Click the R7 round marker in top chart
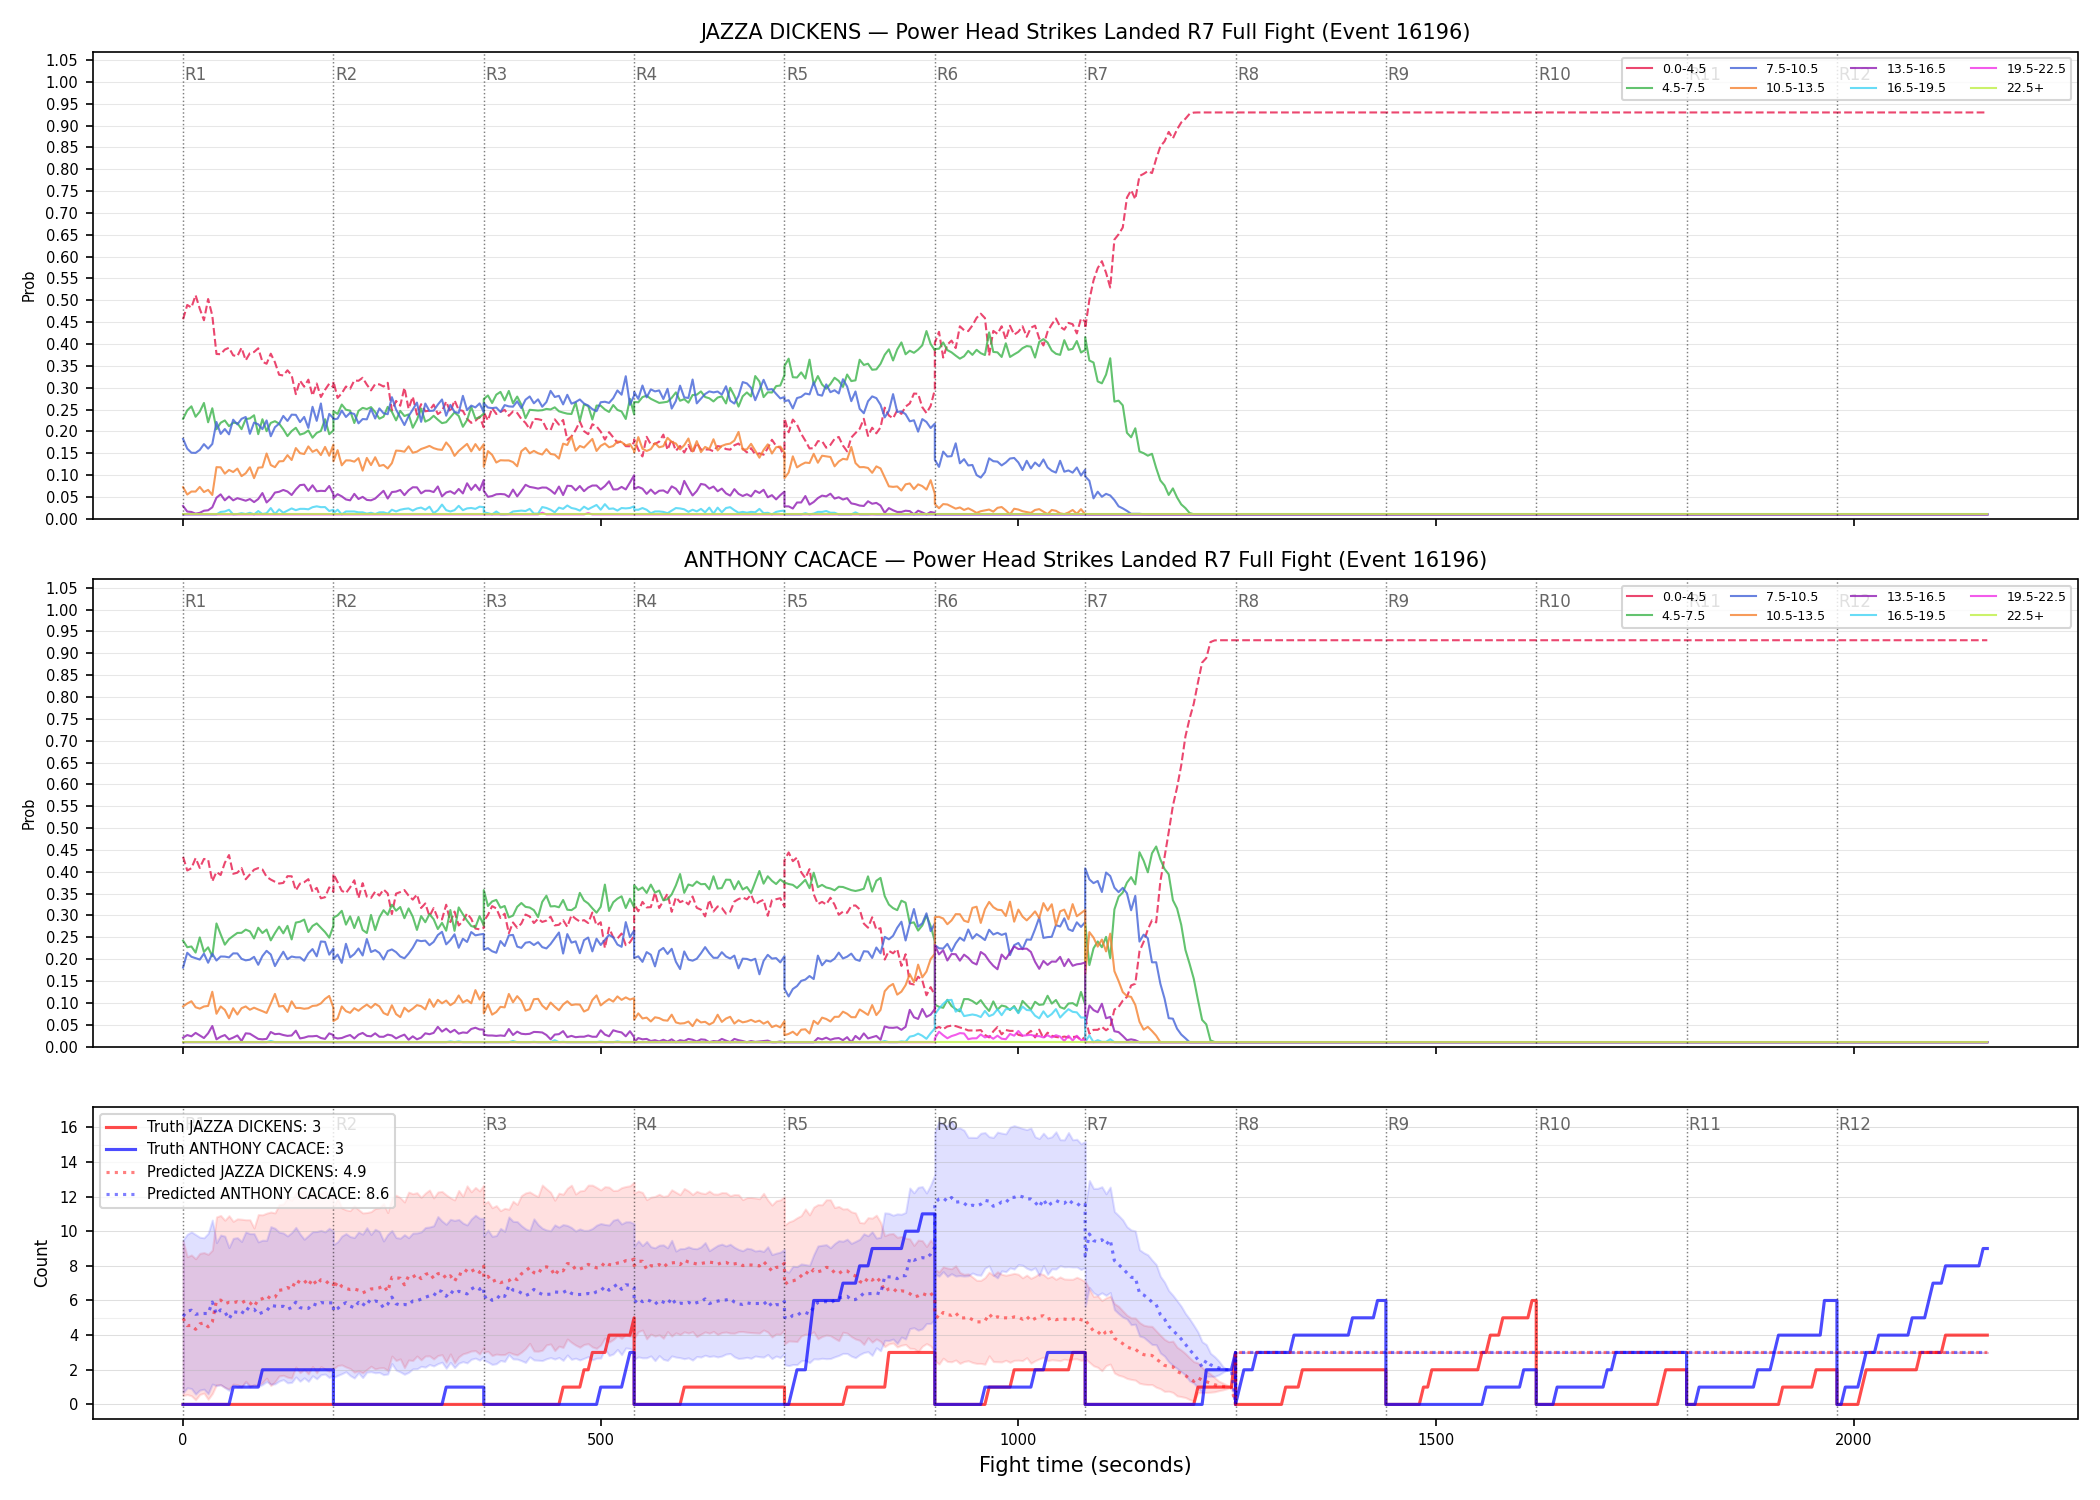Viewport: 2100px width, 1500px height. pyautogui.click(x=1097, y=74)
